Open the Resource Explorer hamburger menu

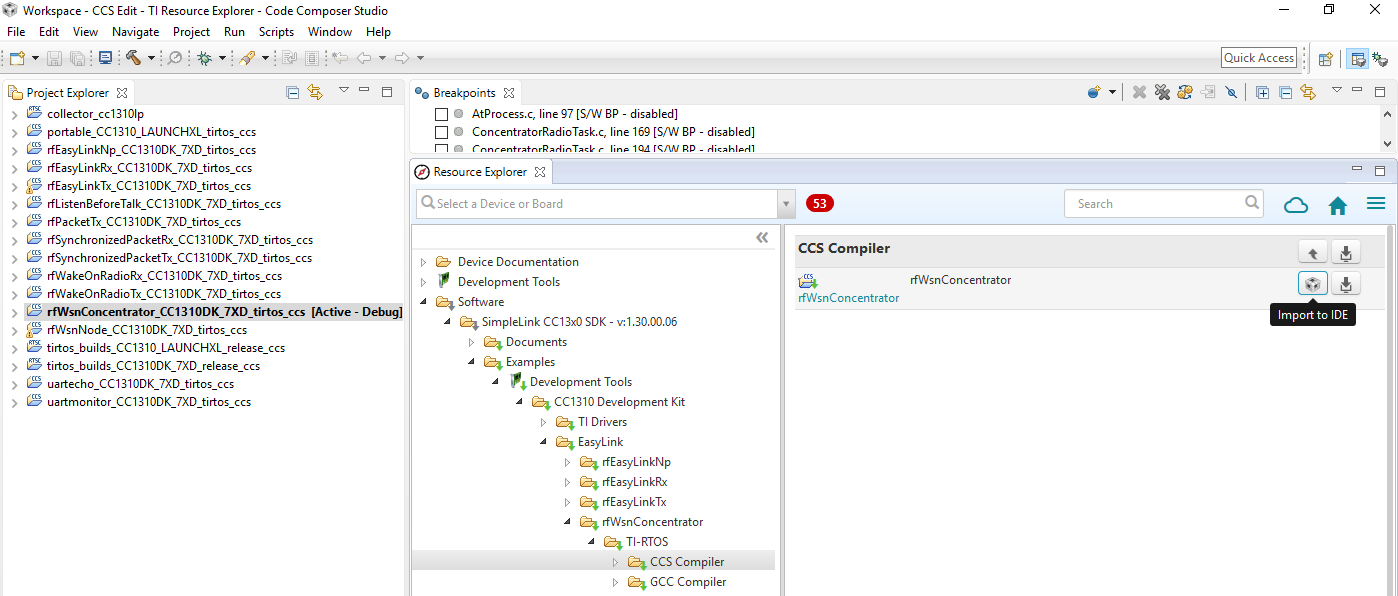pyautogui.click(x=1376, y=203)
